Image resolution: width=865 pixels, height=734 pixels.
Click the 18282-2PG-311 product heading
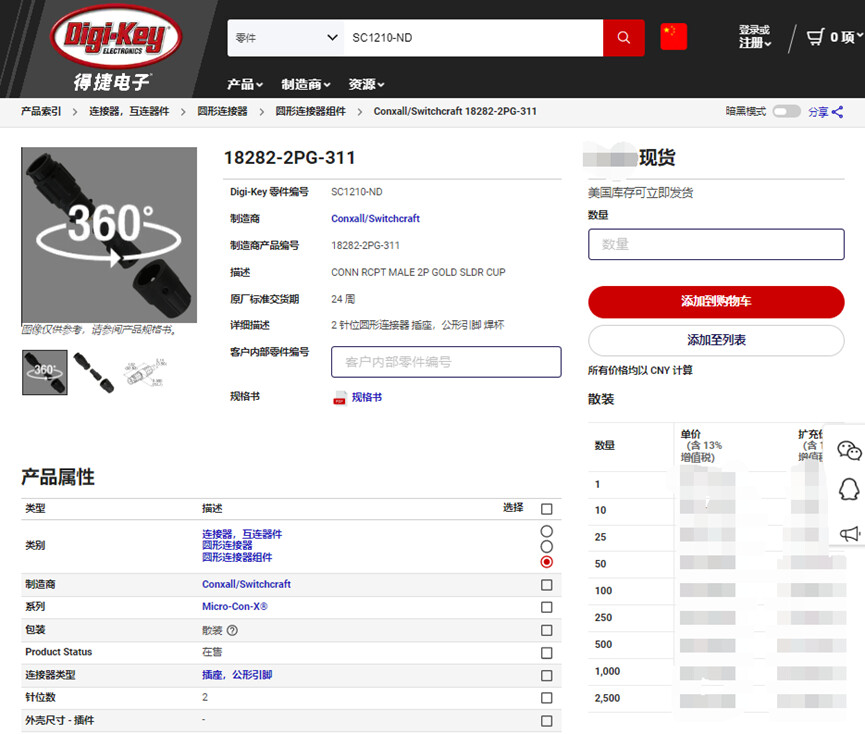tap(290, 158)
